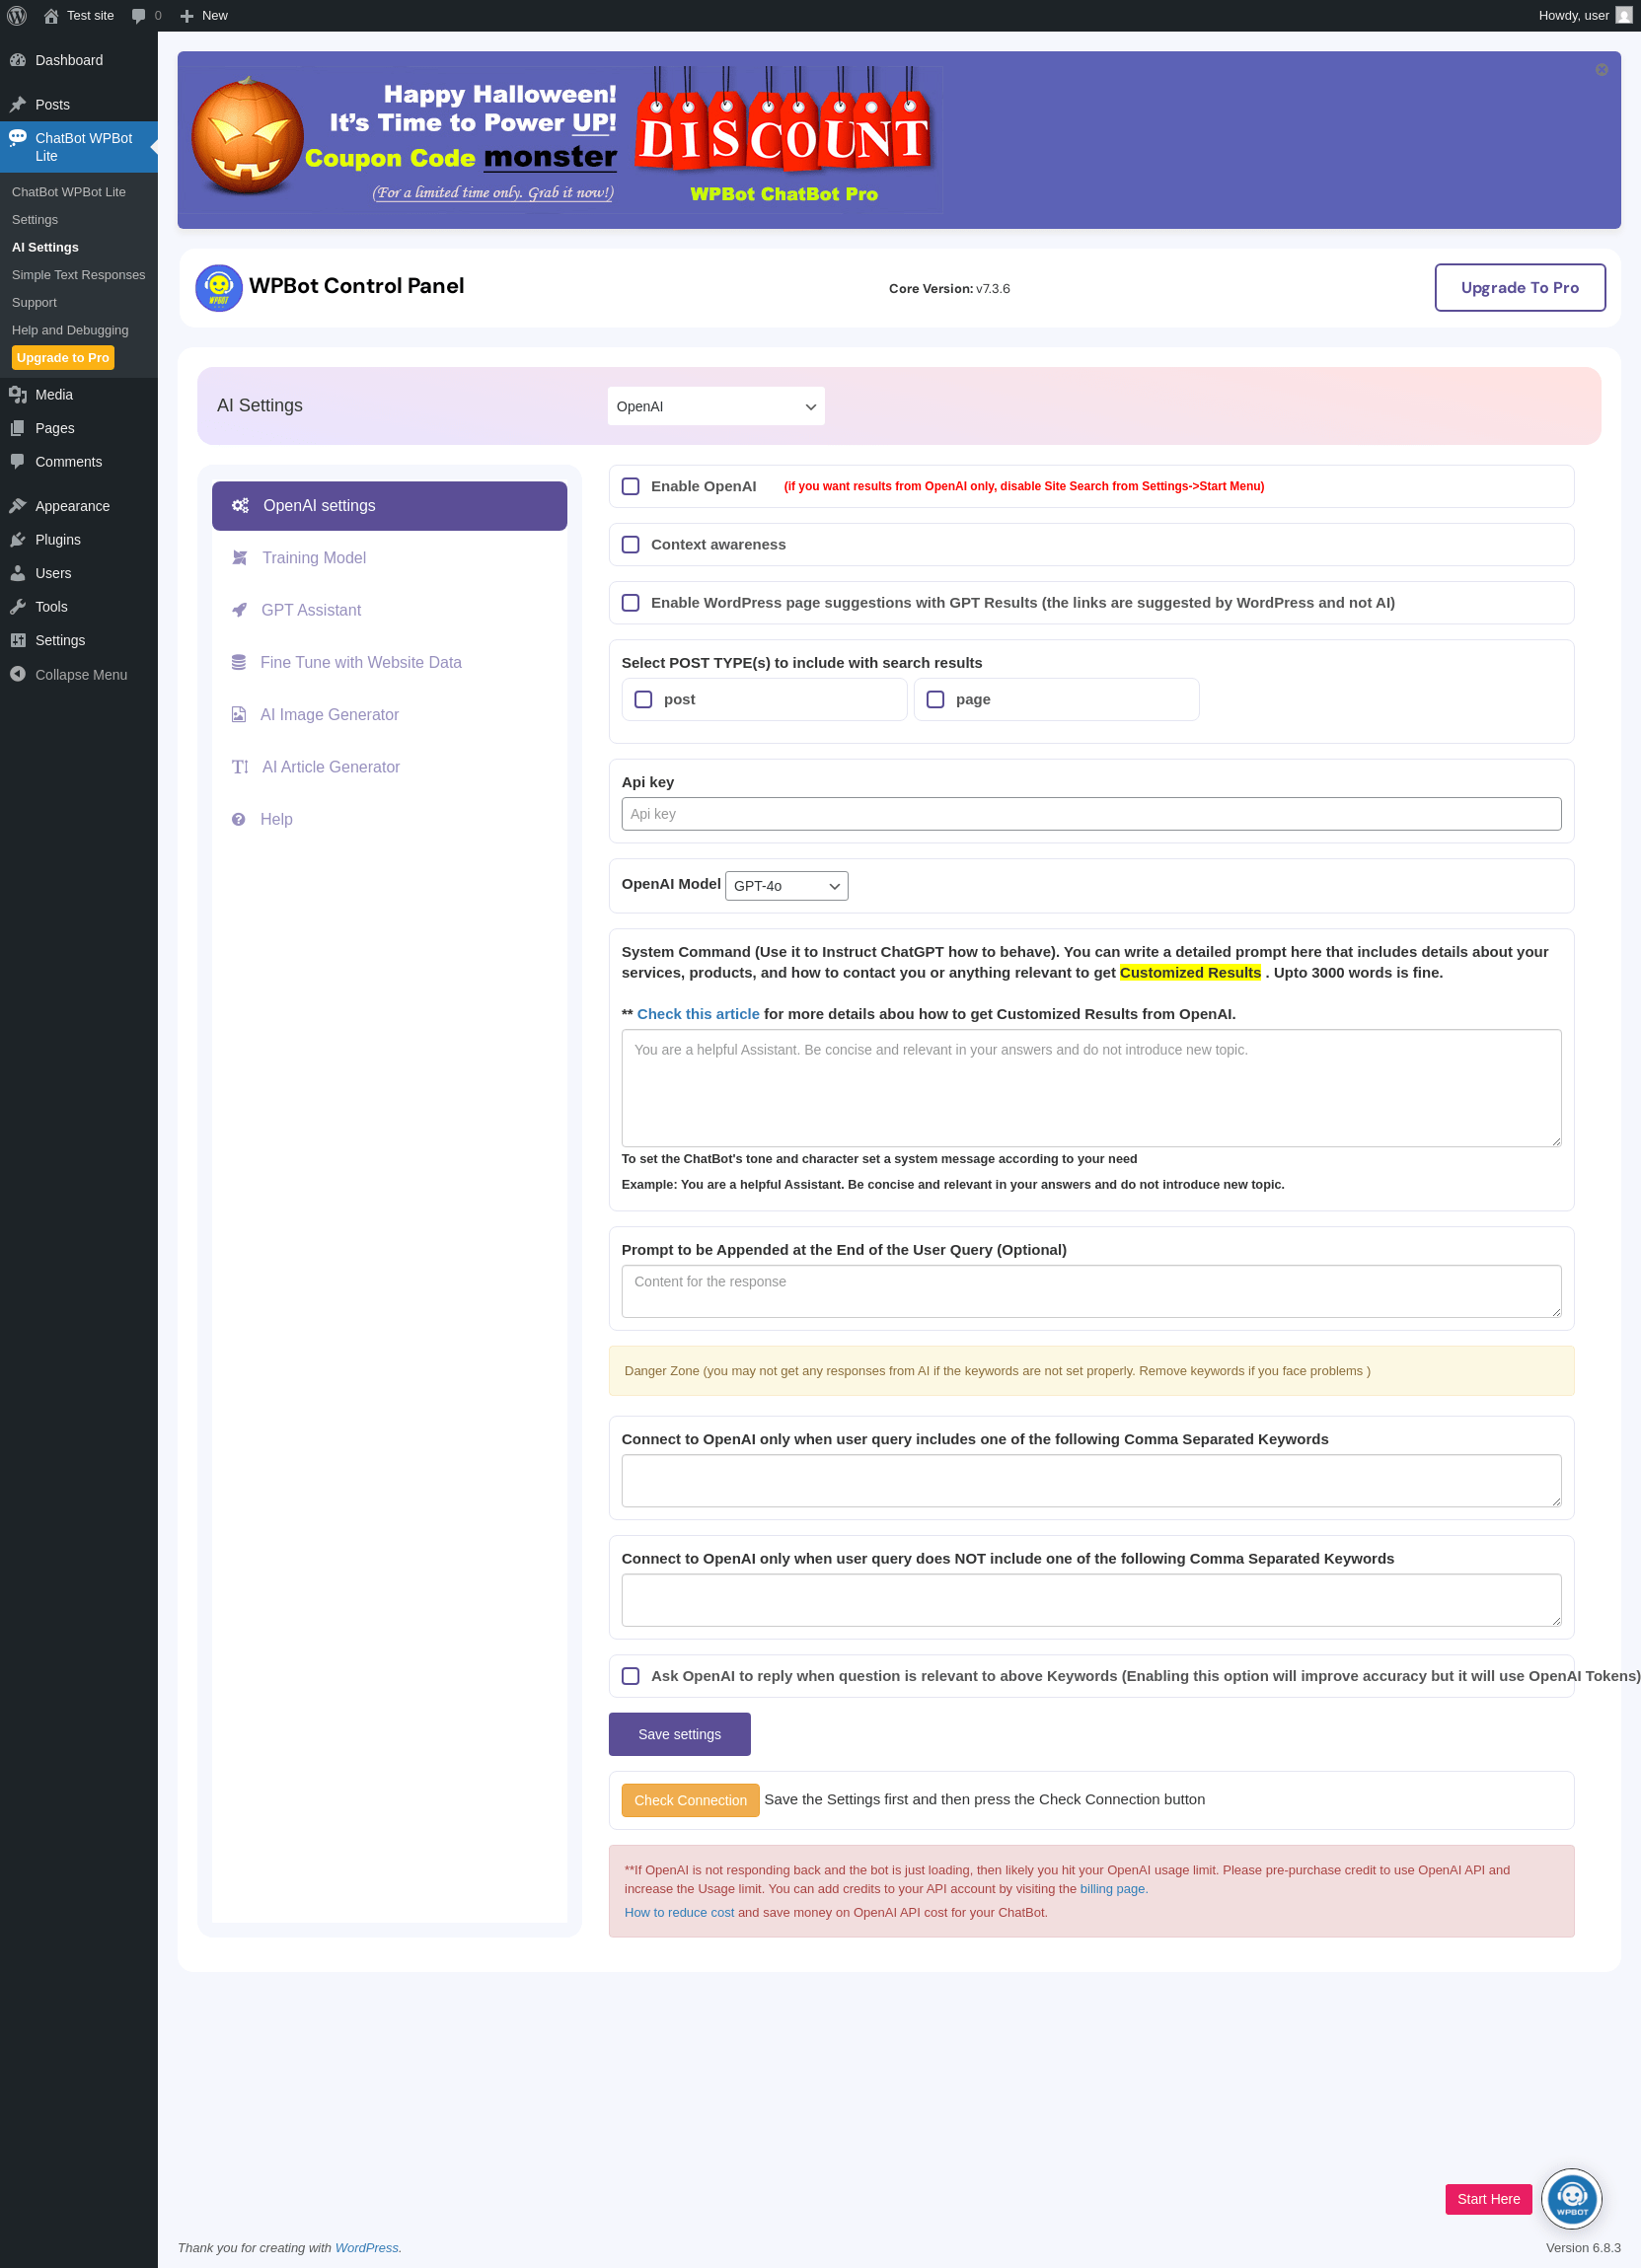1641x2268 pixels.
Task: Click the pink Start Here button
Action: click(1488, 2199)
